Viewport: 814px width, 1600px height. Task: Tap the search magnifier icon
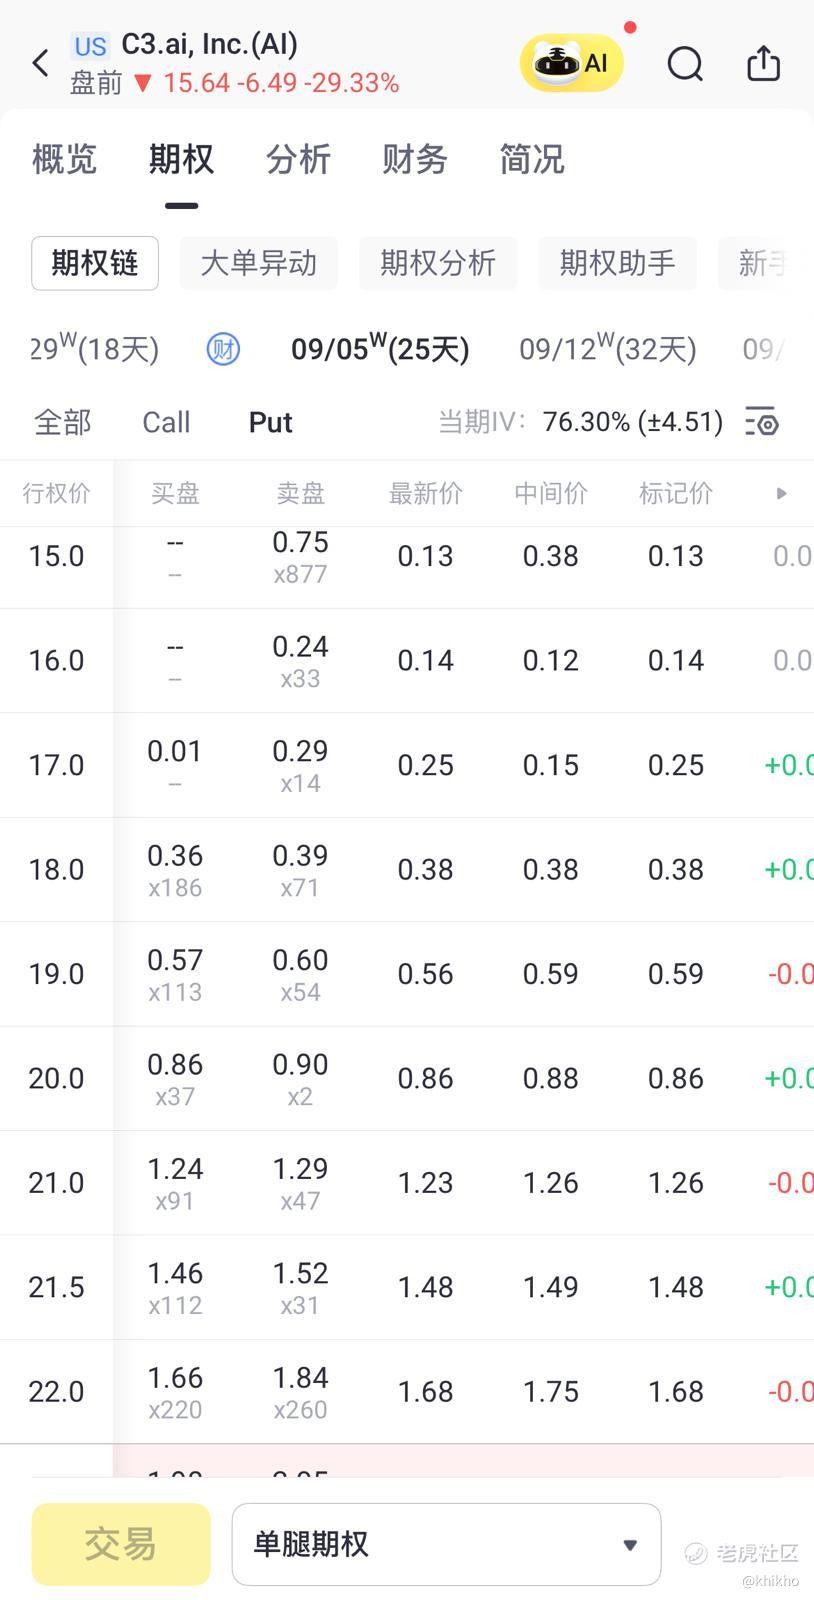click(x=685, y=64)
